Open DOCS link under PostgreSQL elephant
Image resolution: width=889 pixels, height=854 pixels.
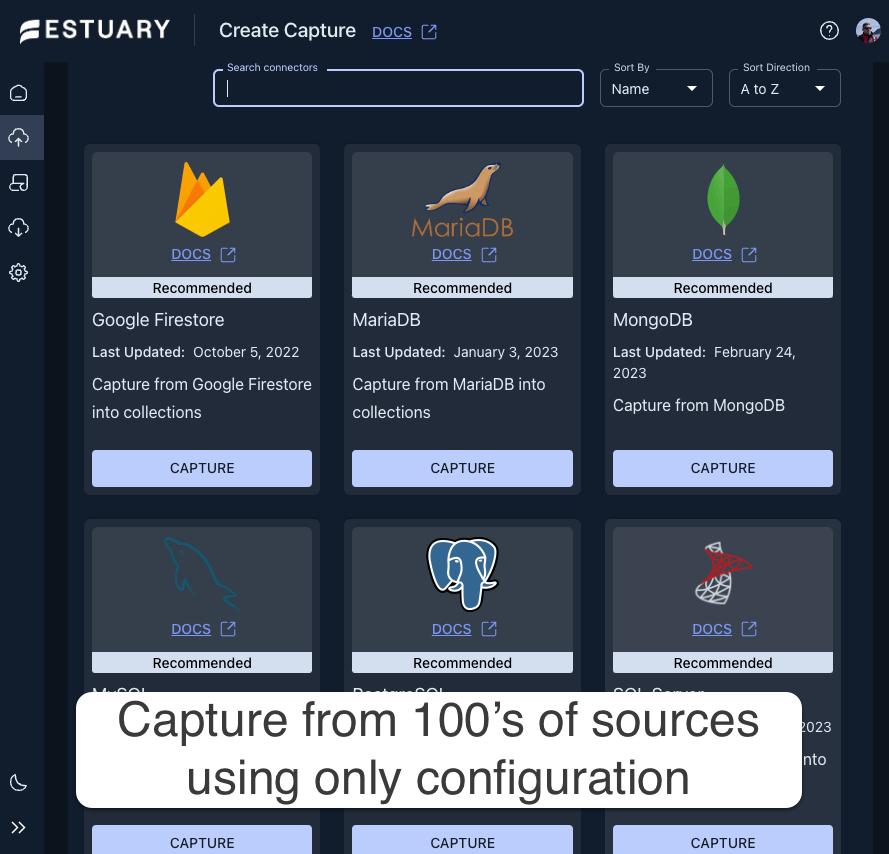[451, 629]
